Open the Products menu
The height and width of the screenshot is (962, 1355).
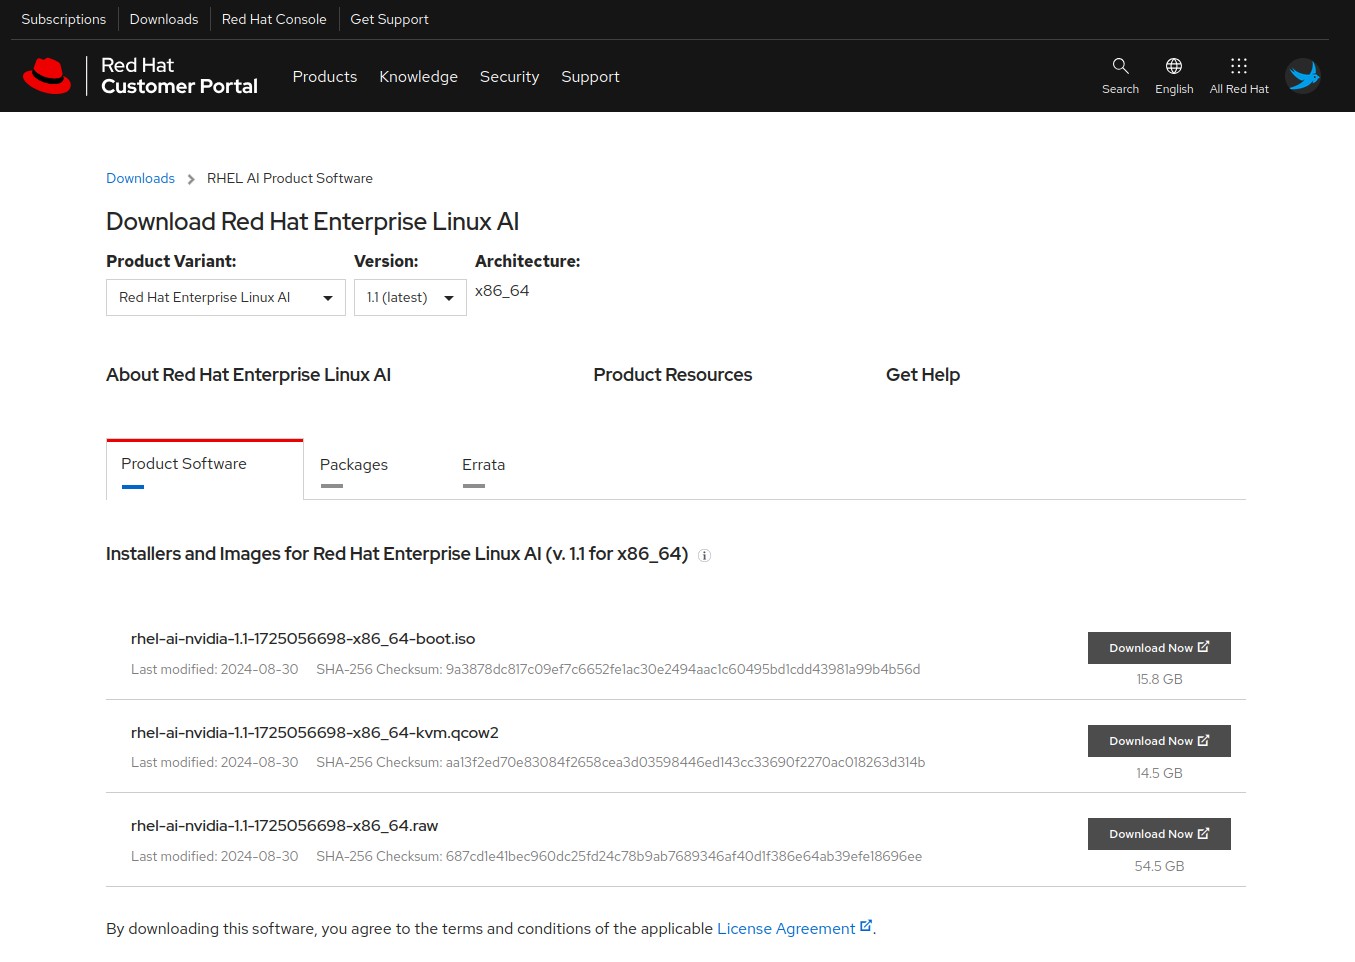click(325, 77)
